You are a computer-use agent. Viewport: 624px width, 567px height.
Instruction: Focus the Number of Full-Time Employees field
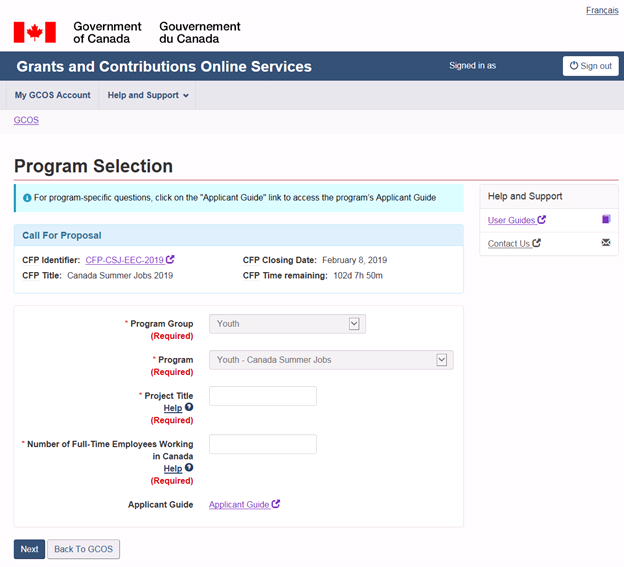tap(262, 444)
